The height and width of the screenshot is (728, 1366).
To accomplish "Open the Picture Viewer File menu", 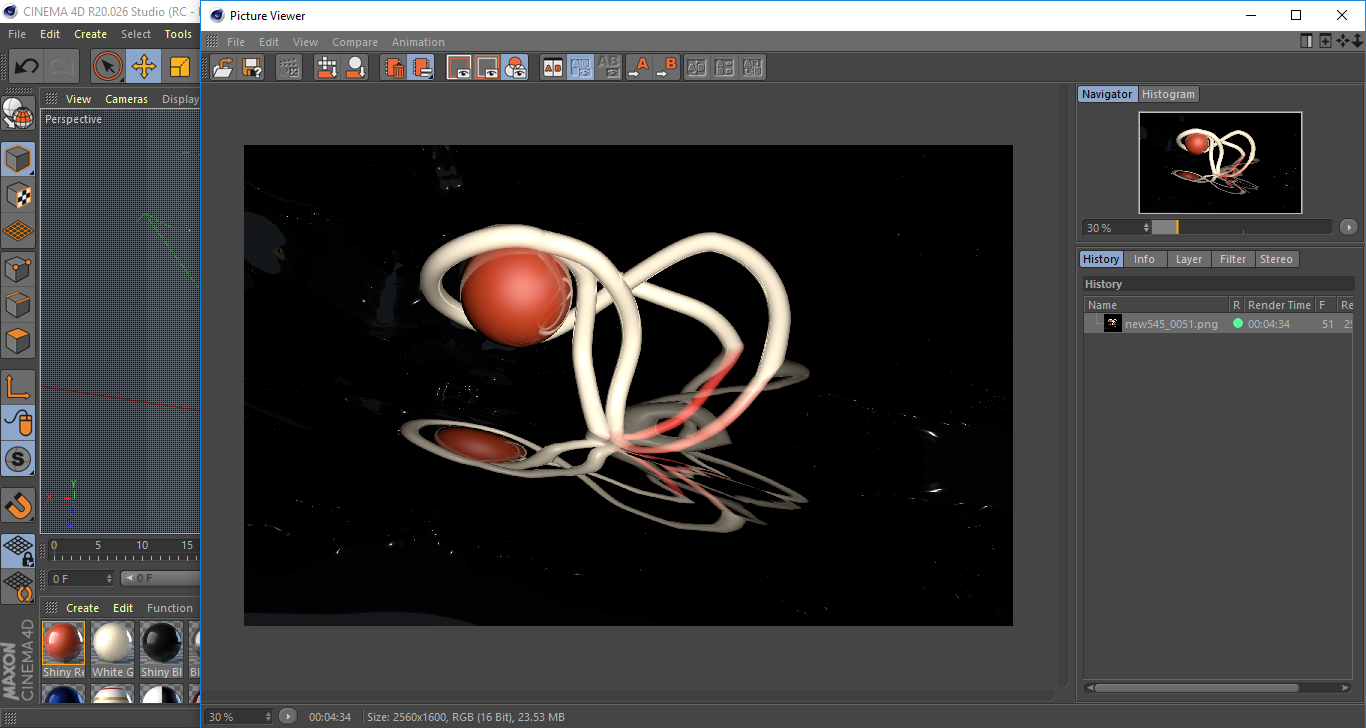I will tap(236, 42).
